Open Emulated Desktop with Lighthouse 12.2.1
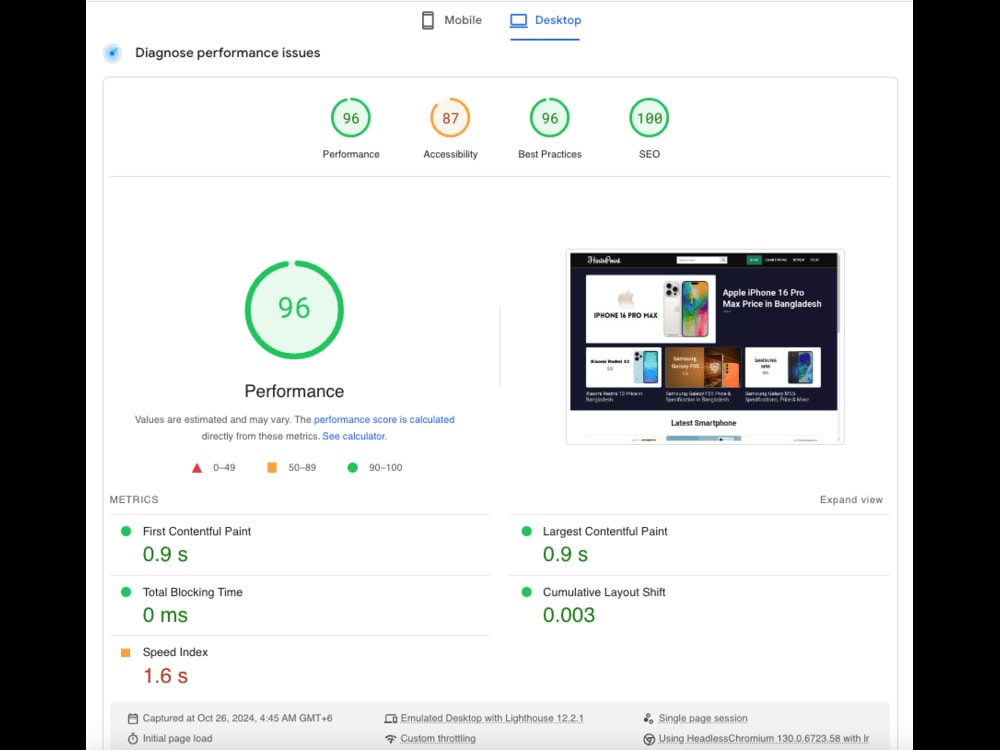This screenshot has height=750, width=1000. [x=492, y=718]
